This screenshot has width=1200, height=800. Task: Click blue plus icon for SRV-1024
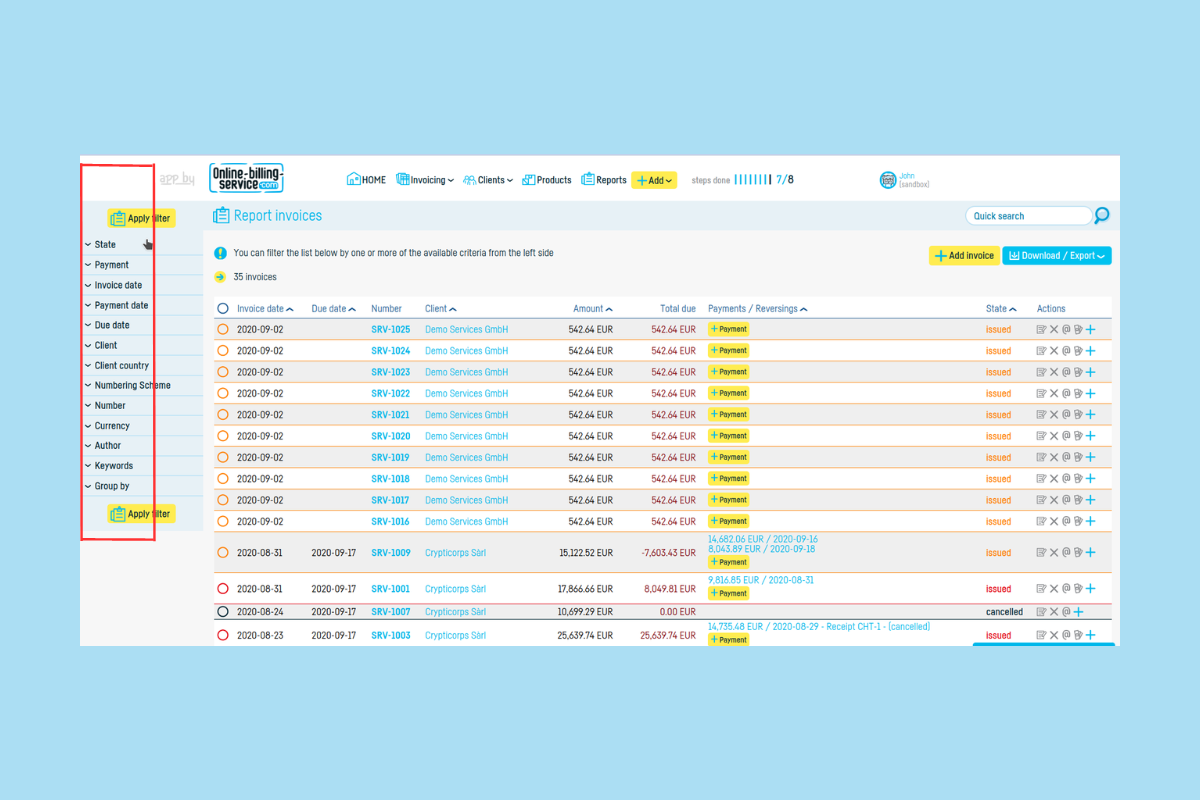pyautogui.click(x=1091, y=351)
